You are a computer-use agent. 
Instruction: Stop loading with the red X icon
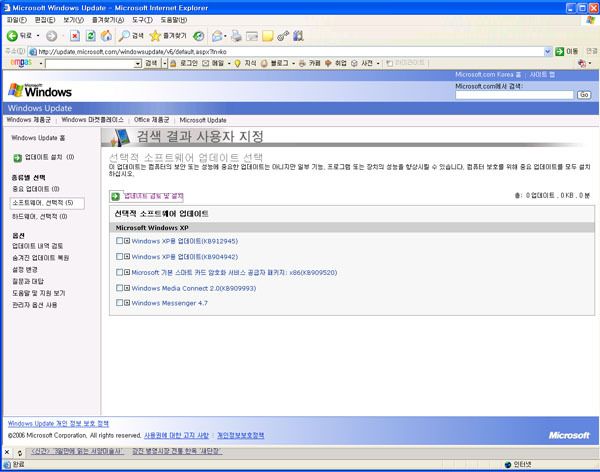coord(75,36)
